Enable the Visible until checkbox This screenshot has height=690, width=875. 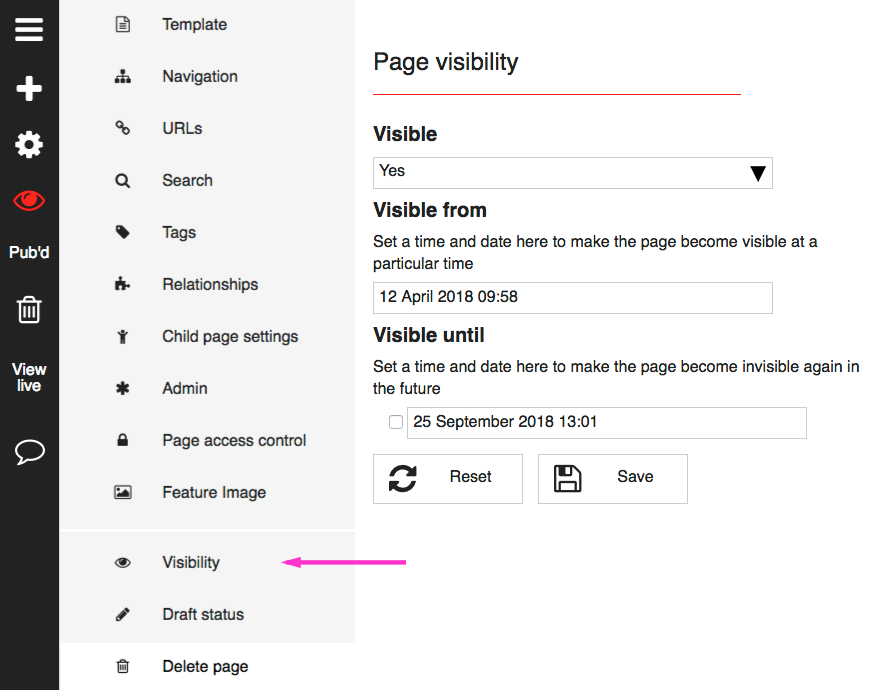(x=396, y=422)
